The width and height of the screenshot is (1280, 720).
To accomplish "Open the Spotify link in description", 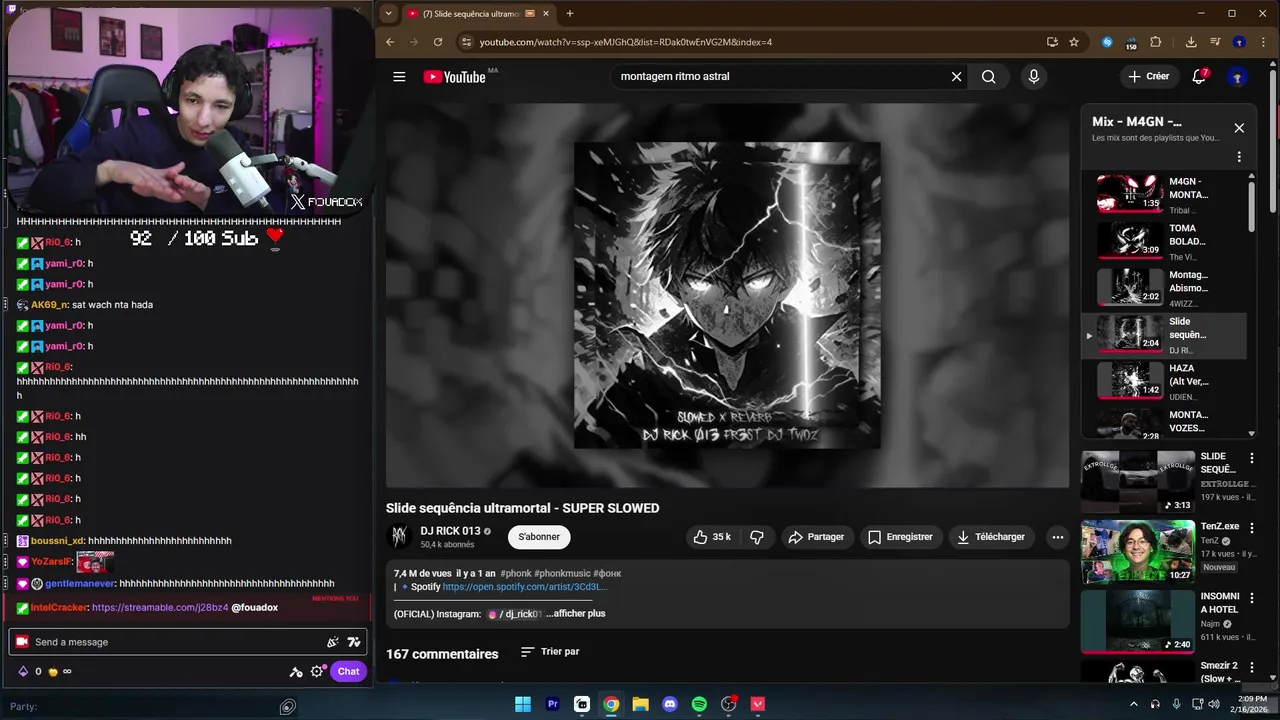I will tap(525, 587).
